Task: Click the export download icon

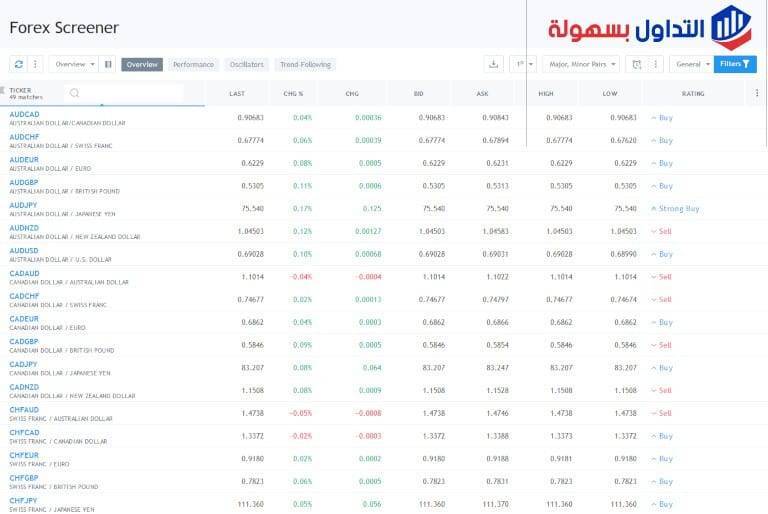Action: coord(494,64)
